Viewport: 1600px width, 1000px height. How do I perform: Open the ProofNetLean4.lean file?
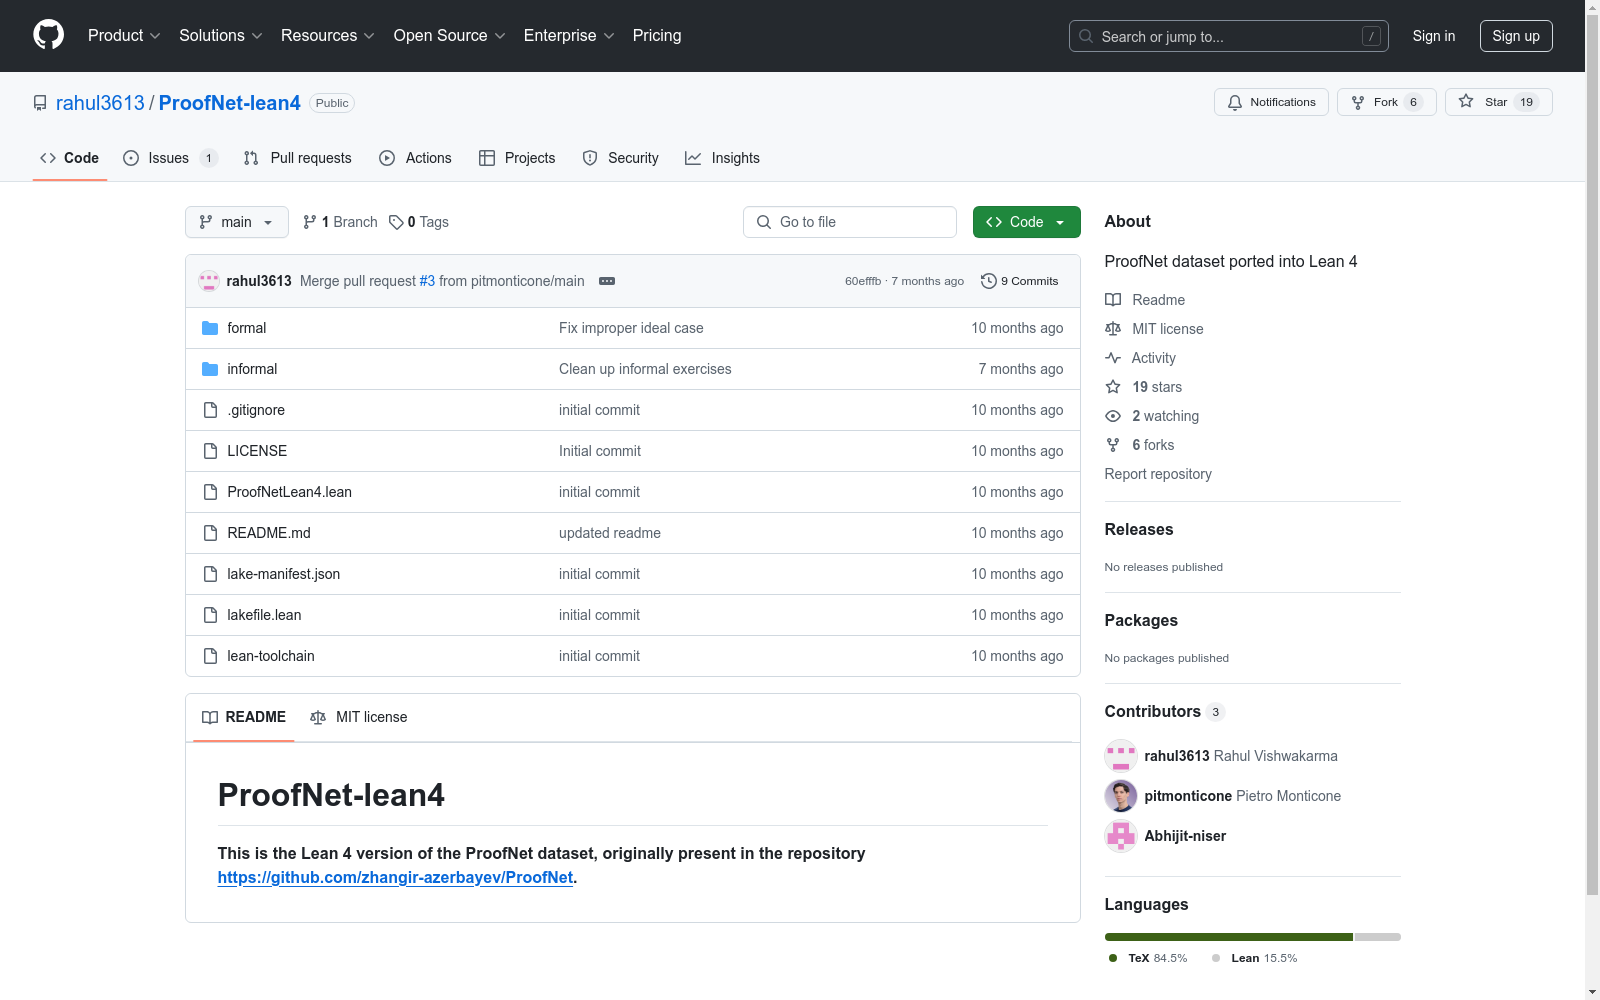[x=289, y=492]
